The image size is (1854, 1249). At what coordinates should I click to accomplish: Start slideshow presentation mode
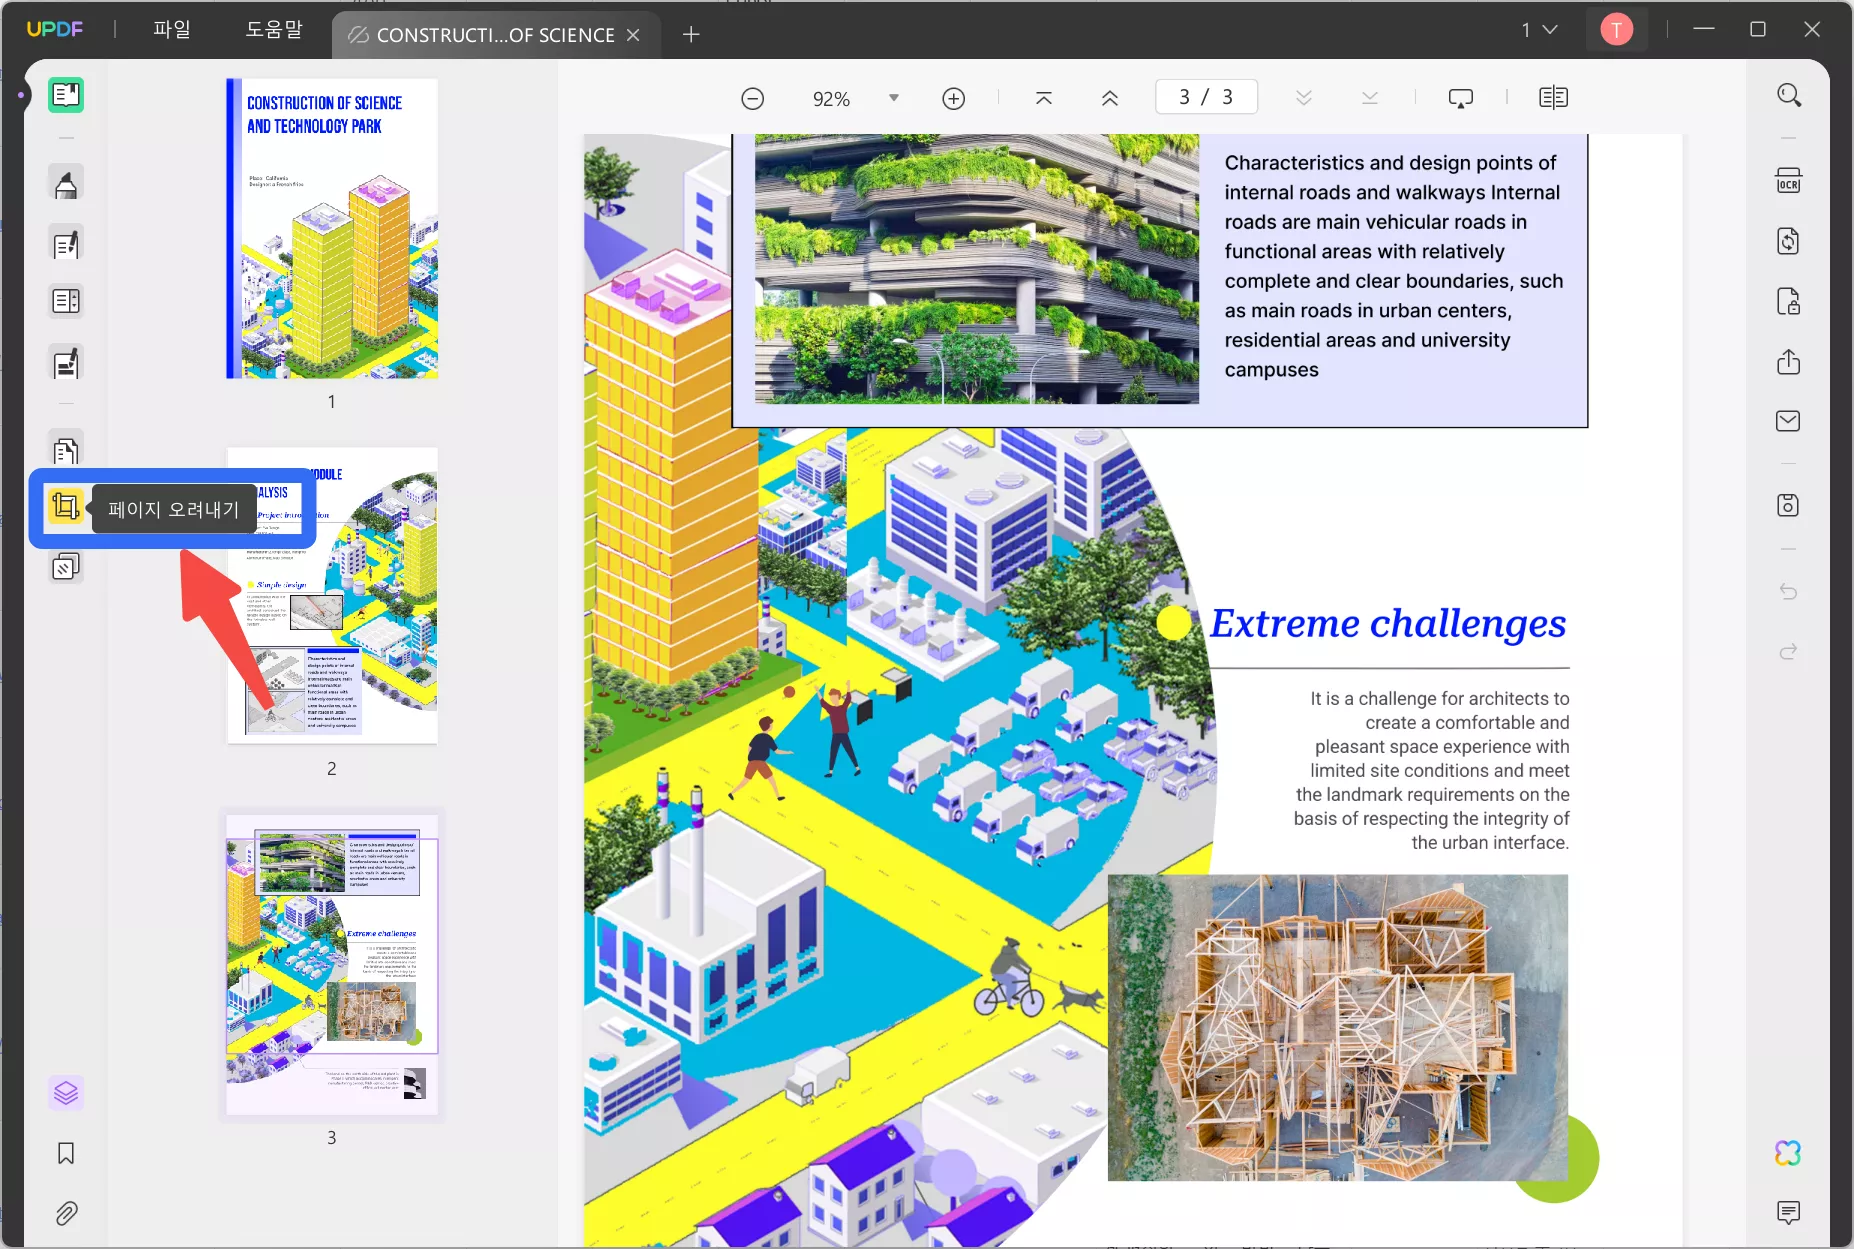click(x=1461, y=98)
